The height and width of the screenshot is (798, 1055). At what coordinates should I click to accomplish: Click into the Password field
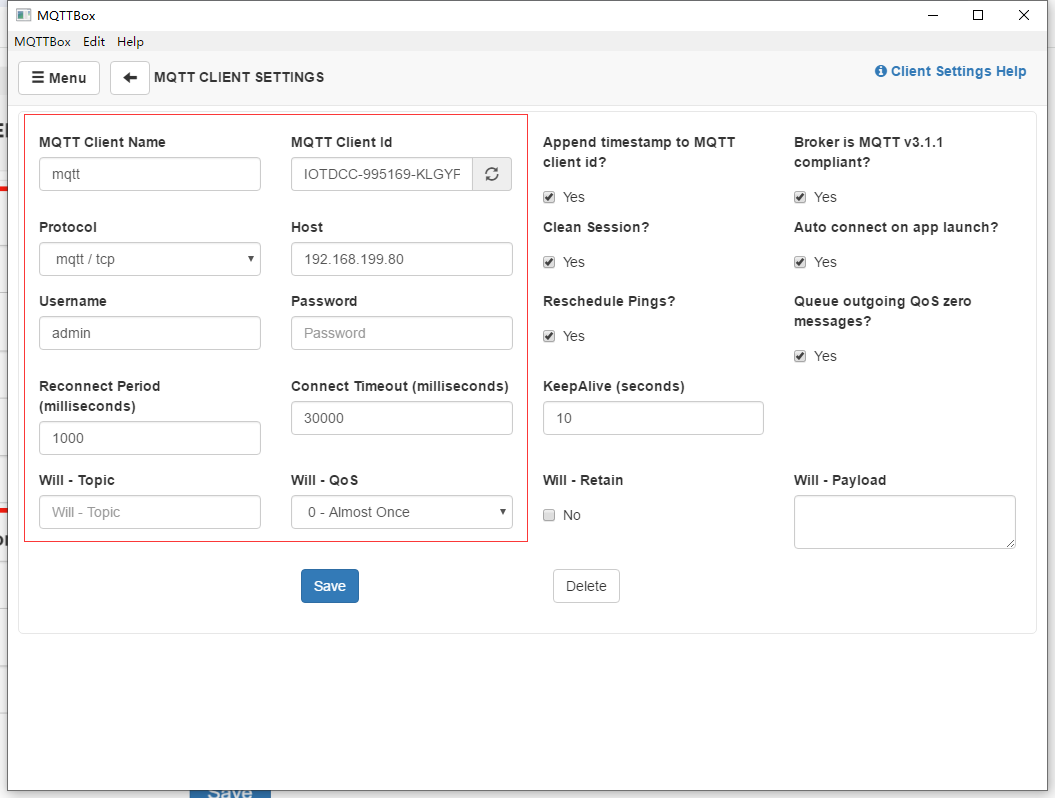point(402,333)
